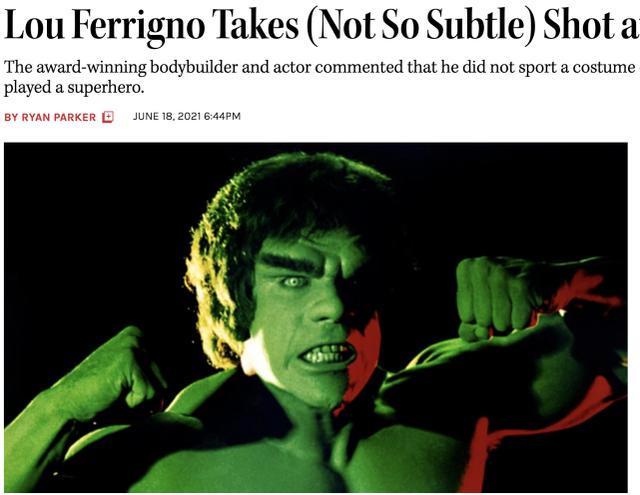Click the article subheading about award-winning bodybuilder

point(322,77)
